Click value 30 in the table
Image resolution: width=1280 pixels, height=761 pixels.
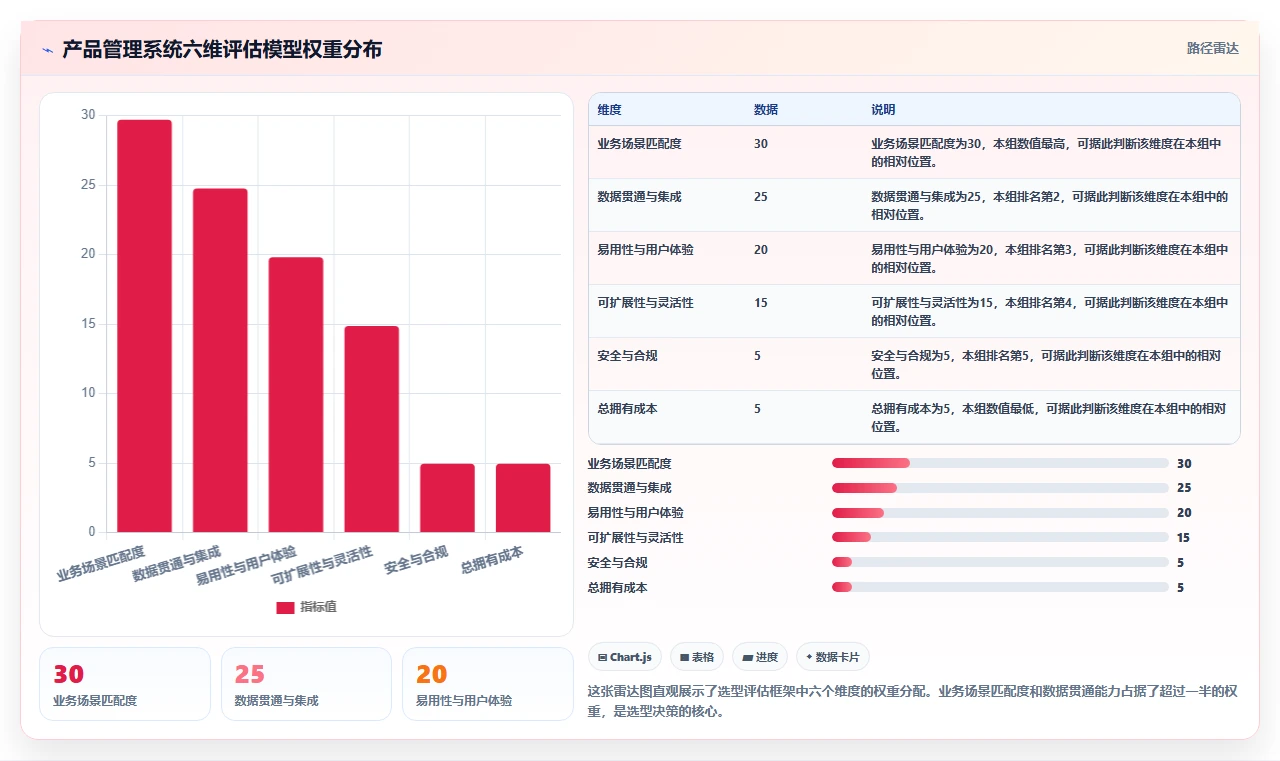pyautogui.click(x=761, y=144)
